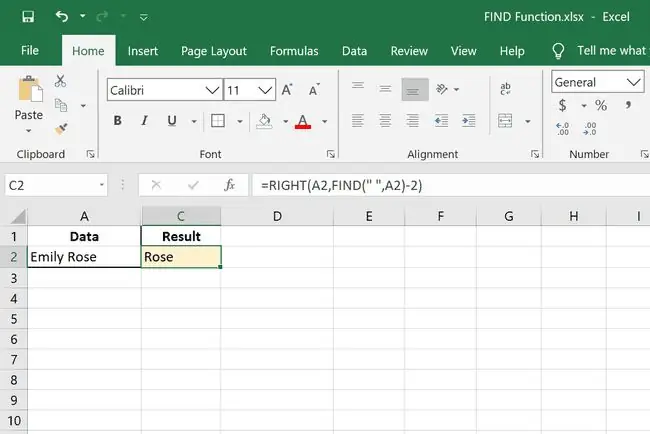Select cell A2 containing Emily Rose
The height and width of the screenshot is (434, 650).
pos(84,257)
